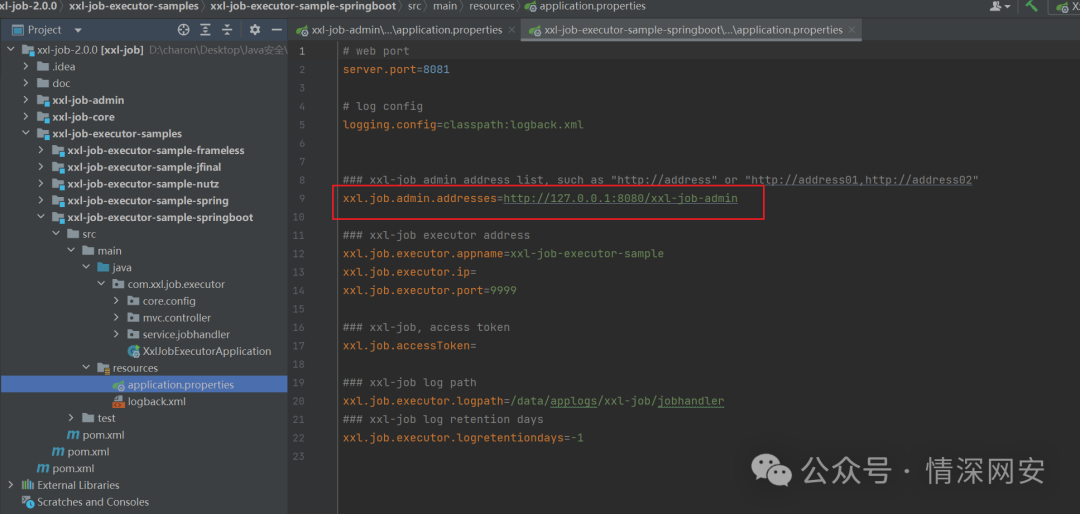
Task: Expand xxl-job-executor-sample-frameless module
Action: (x=41, y=150)
